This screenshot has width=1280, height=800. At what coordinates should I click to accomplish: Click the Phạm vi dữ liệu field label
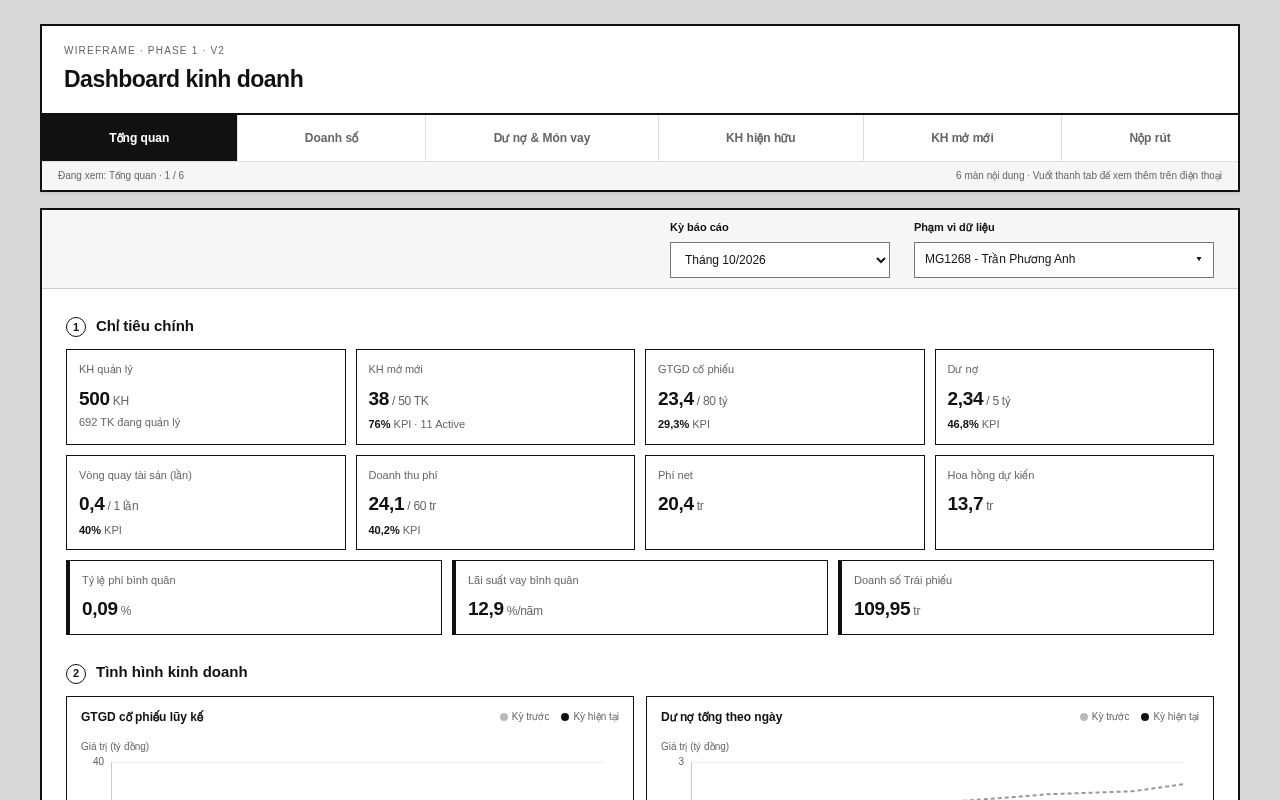[954, 227]
